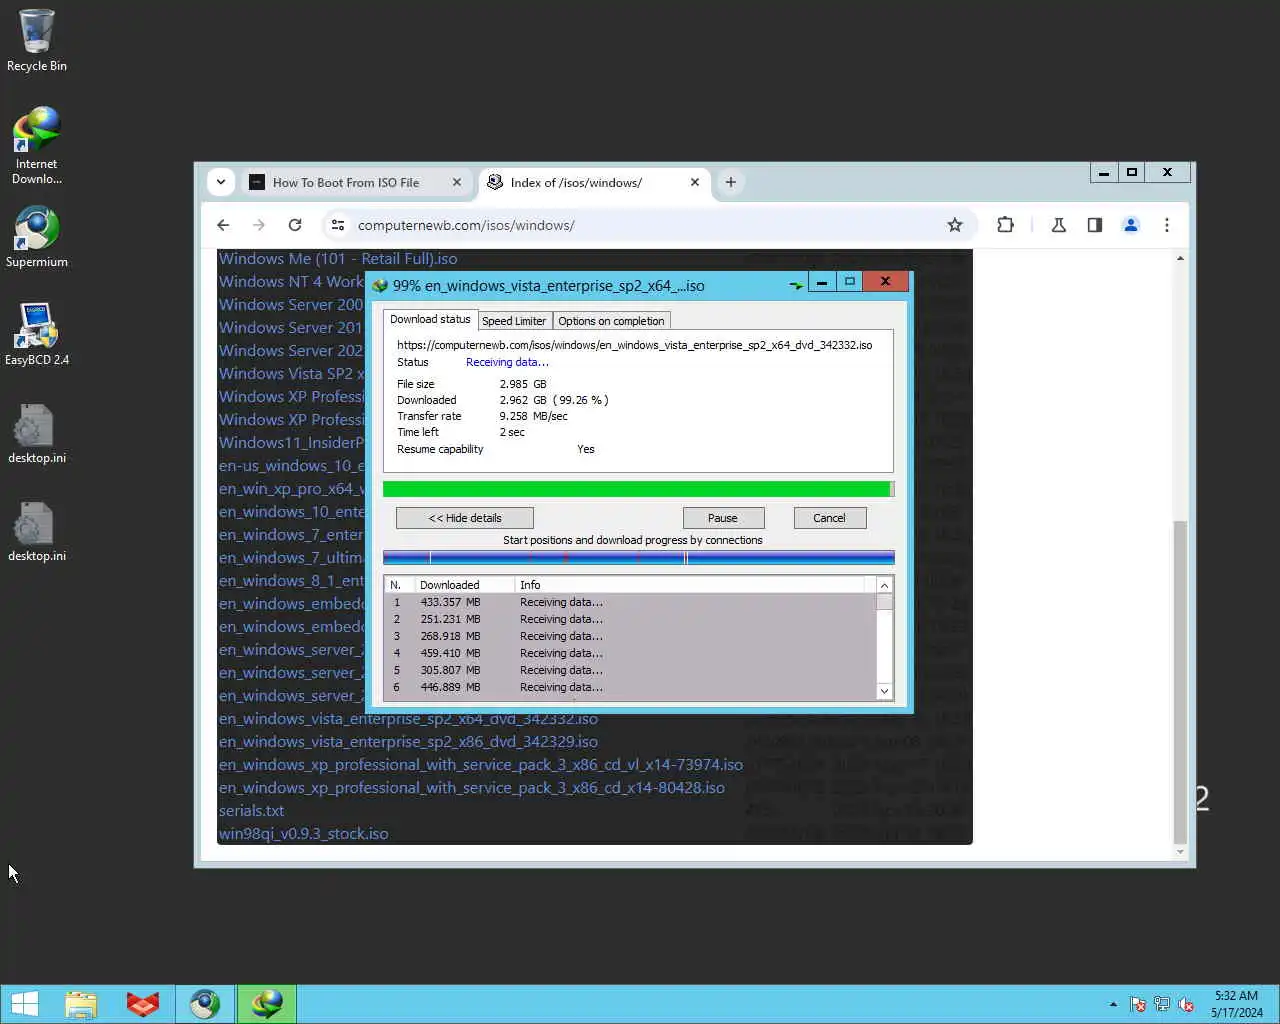Image resolution: width=1280 pixels, height=1024 pixels.
Task: Switch to Internet Download Manager taskbar button
Action: [267, 1004]
